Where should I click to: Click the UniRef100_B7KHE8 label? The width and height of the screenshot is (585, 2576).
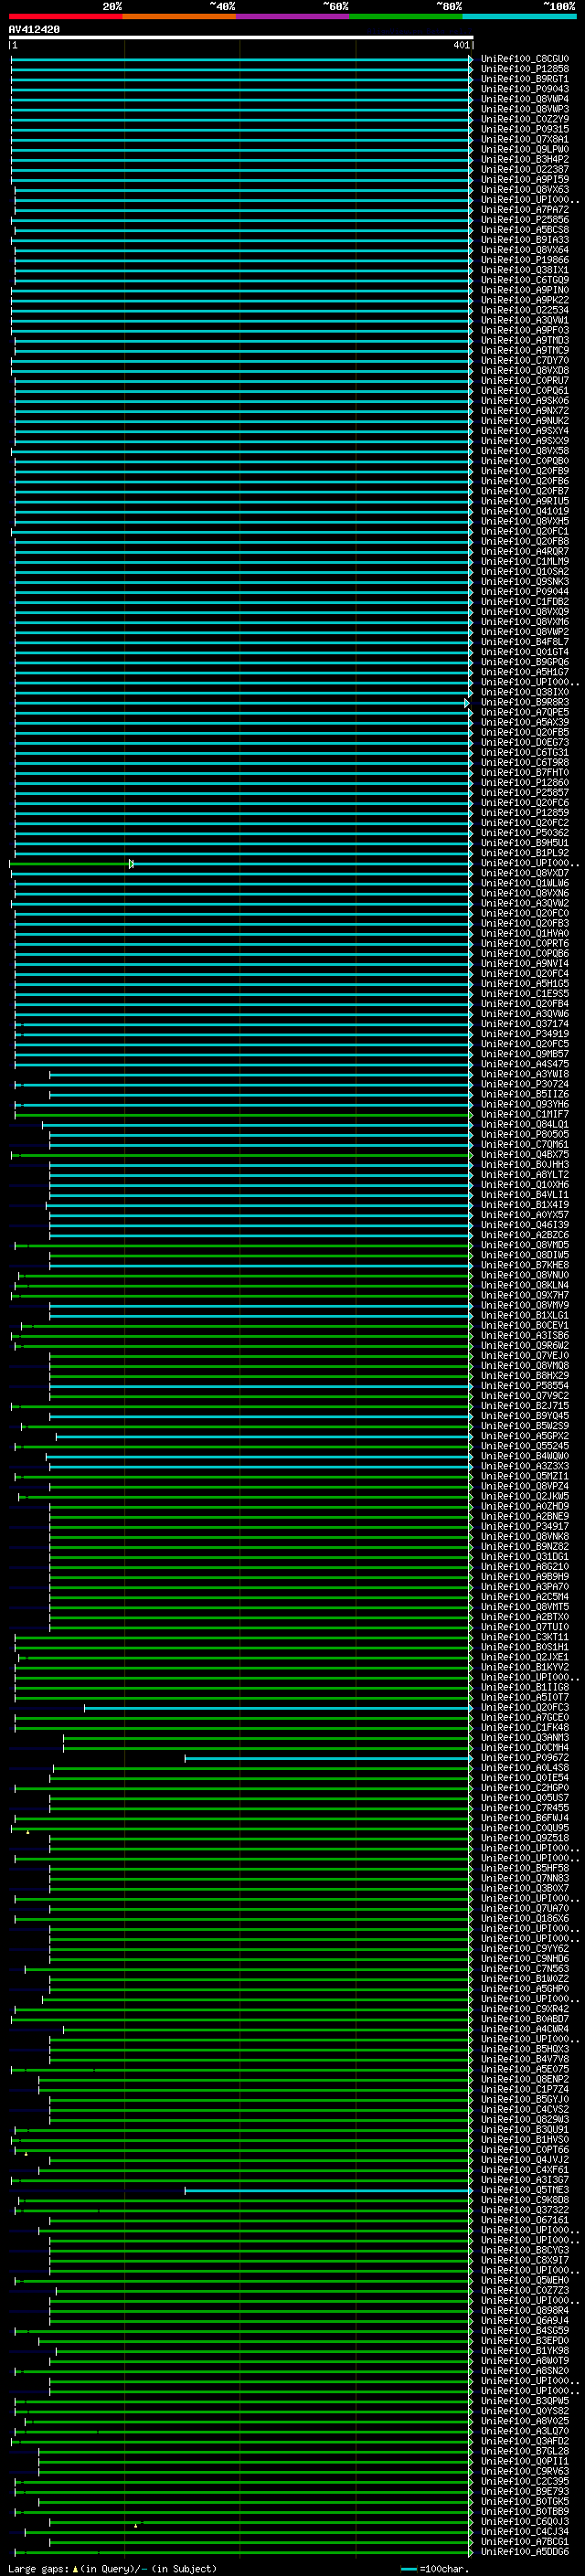point(524,1265)
